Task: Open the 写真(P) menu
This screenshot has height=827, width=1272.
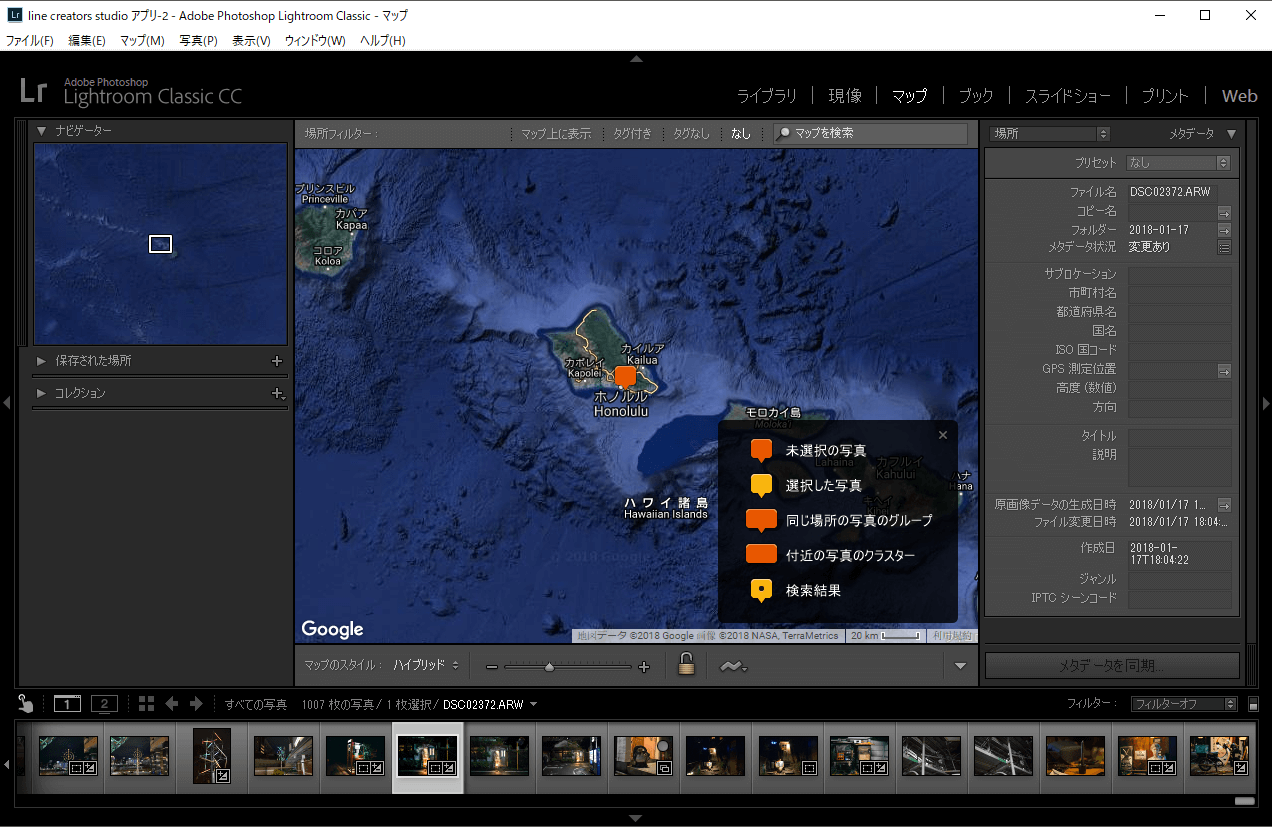Action: [198, 41]
